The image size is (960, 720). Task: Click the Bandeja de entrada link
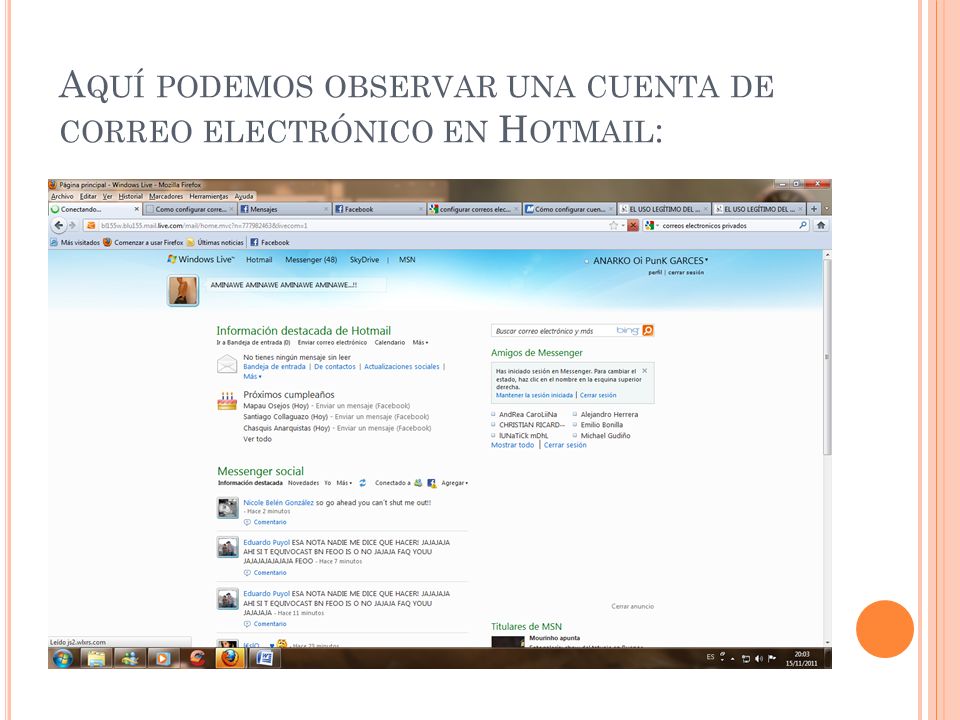pos(274,367)
